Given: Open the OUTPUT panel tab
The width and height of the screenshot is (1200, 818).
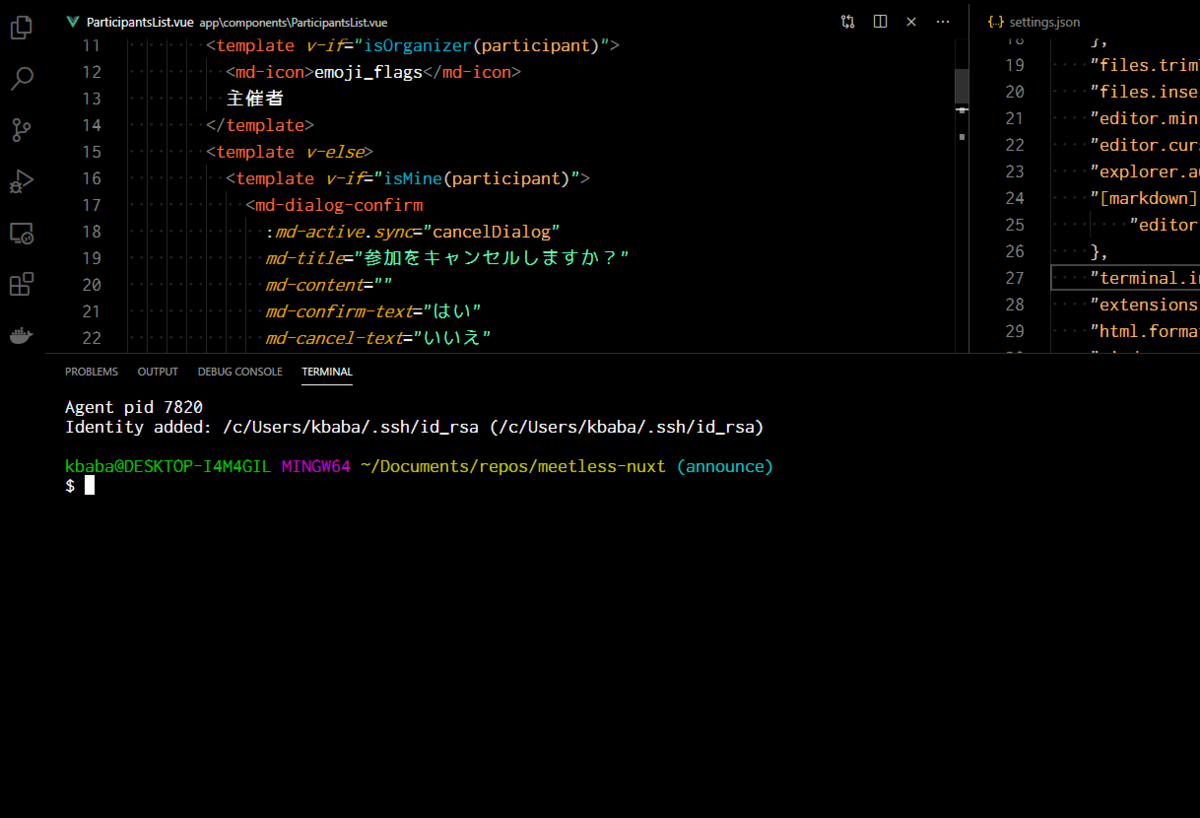Looking at the screenshot, I should coord(158,371).
